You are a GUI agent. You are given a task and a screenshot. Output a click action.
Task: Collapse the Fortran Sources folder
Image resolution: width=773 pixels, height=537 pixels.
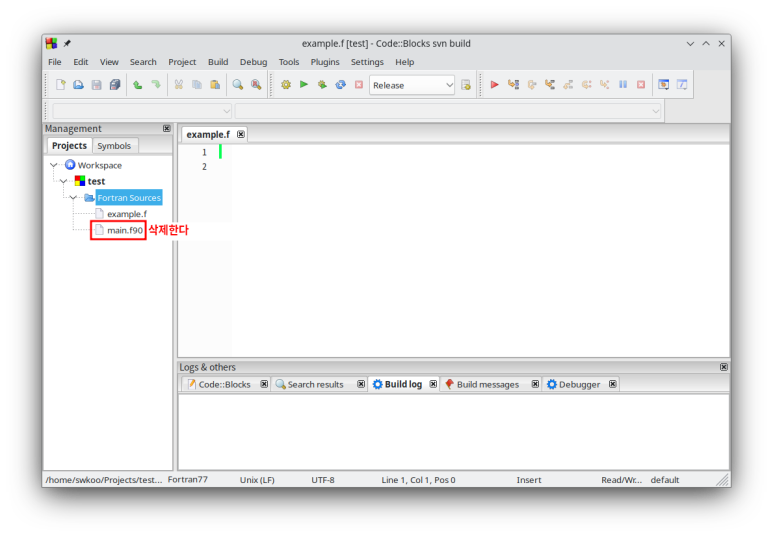point(73,198)
